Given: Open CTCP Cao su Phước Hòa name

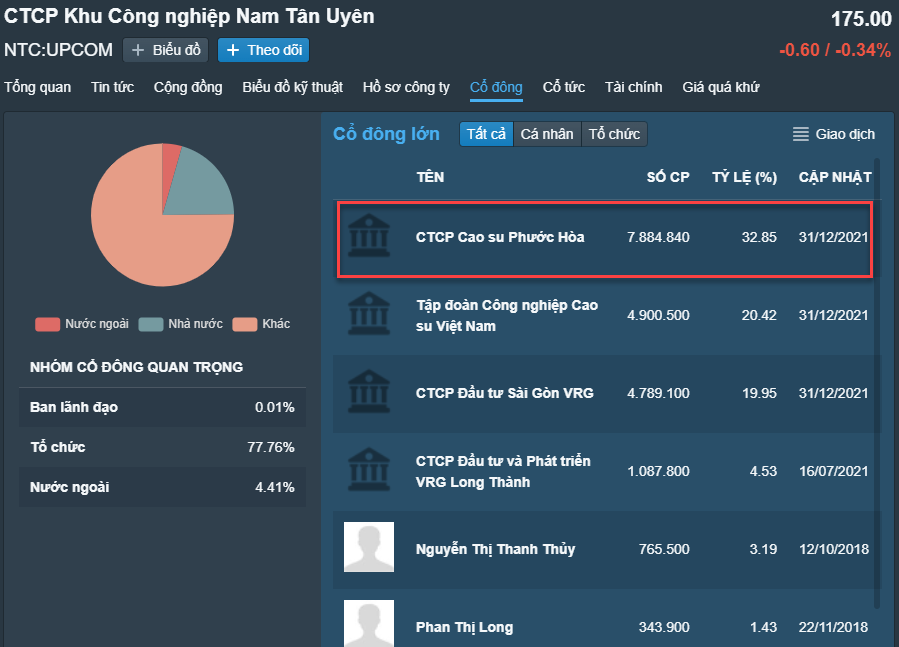Looking at the screenshot, I should pos(500,237).
